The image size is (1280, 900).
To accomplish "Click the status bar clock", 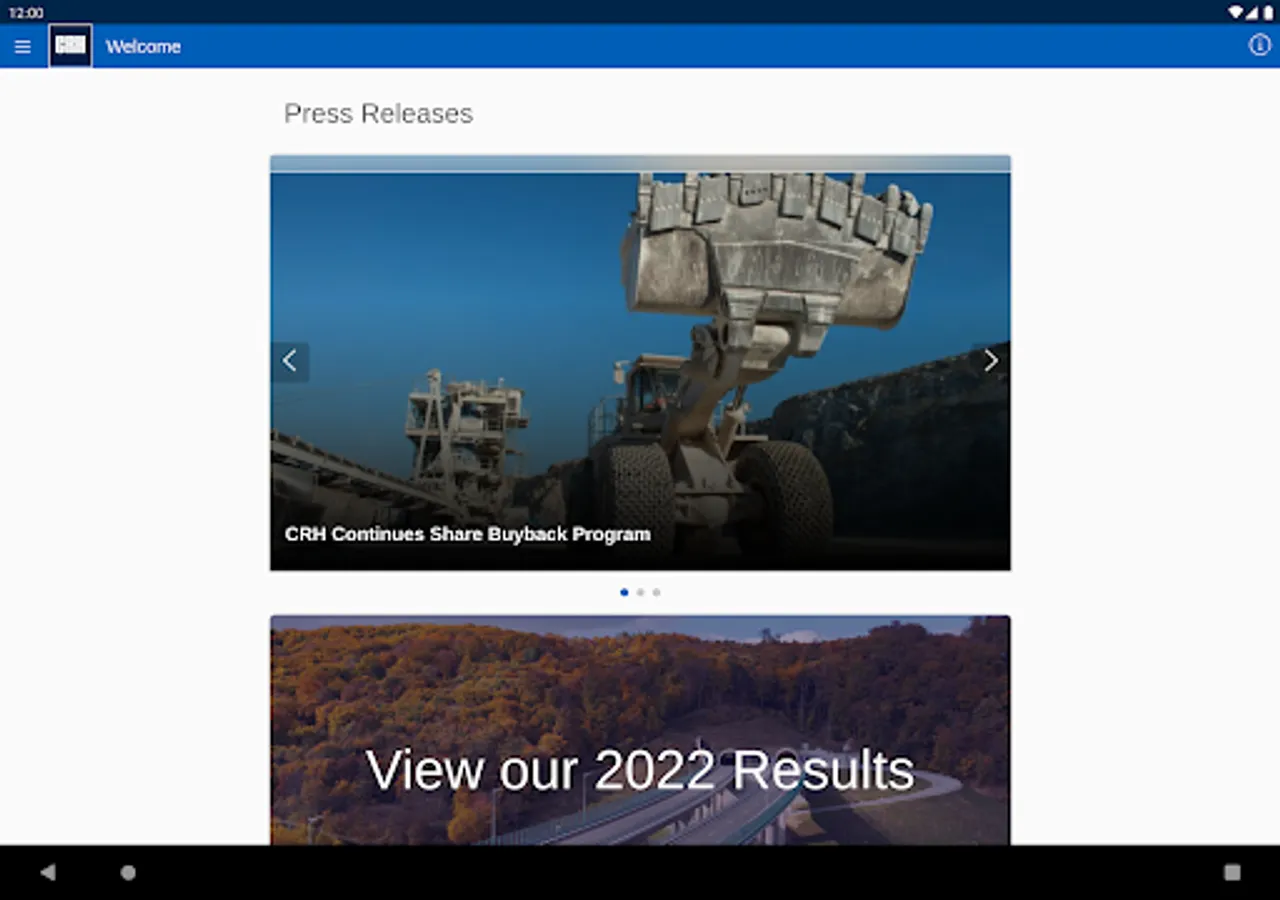I will click(x=26, y=12).
